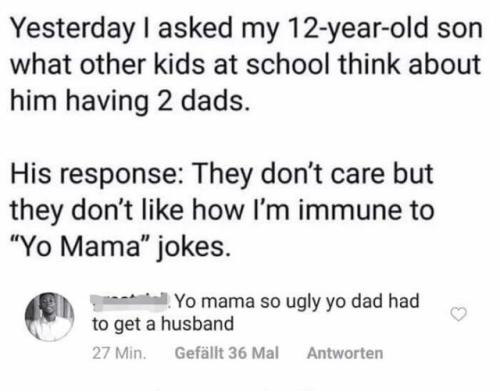The image size is (500, 391).
Task: Select the phrase 'They don't care but'
Action: (x=313, y=174)
